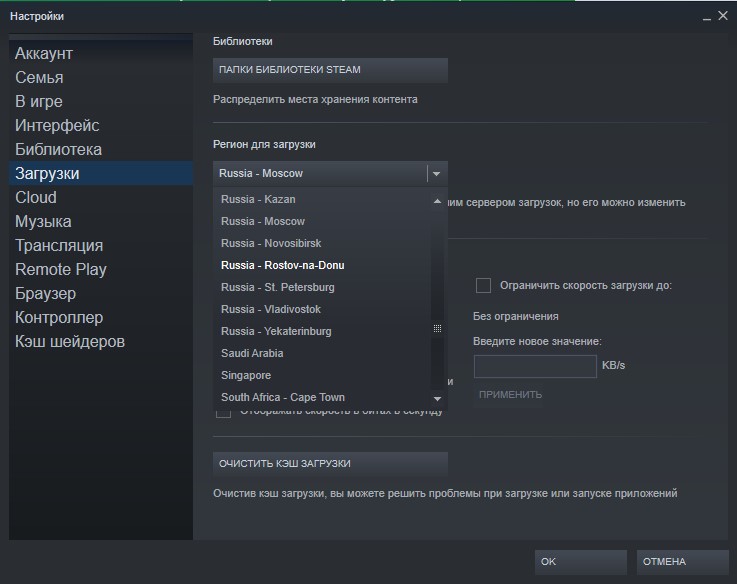Confirm settings with OK button
The width and height of the screenshot is (737, 584).
click(580, 562)
